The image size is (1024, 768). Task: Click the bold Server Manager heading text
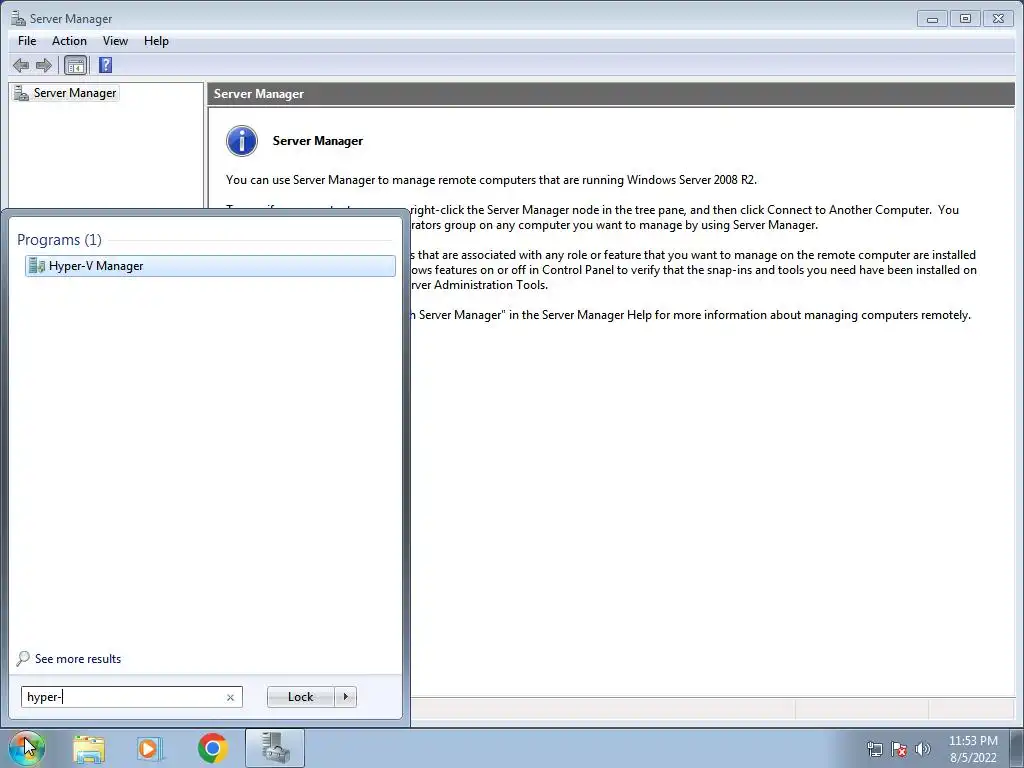tap(317, 140)
